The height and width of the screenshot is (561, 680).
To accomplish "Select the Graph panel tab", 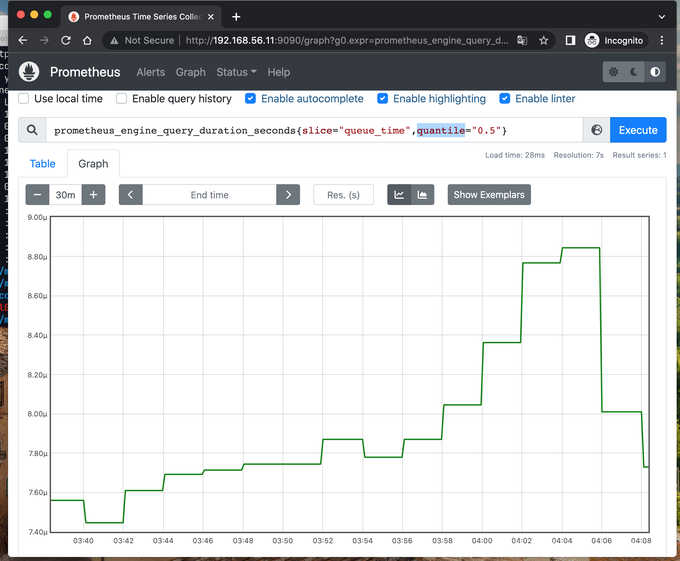I will click(93, 164).
